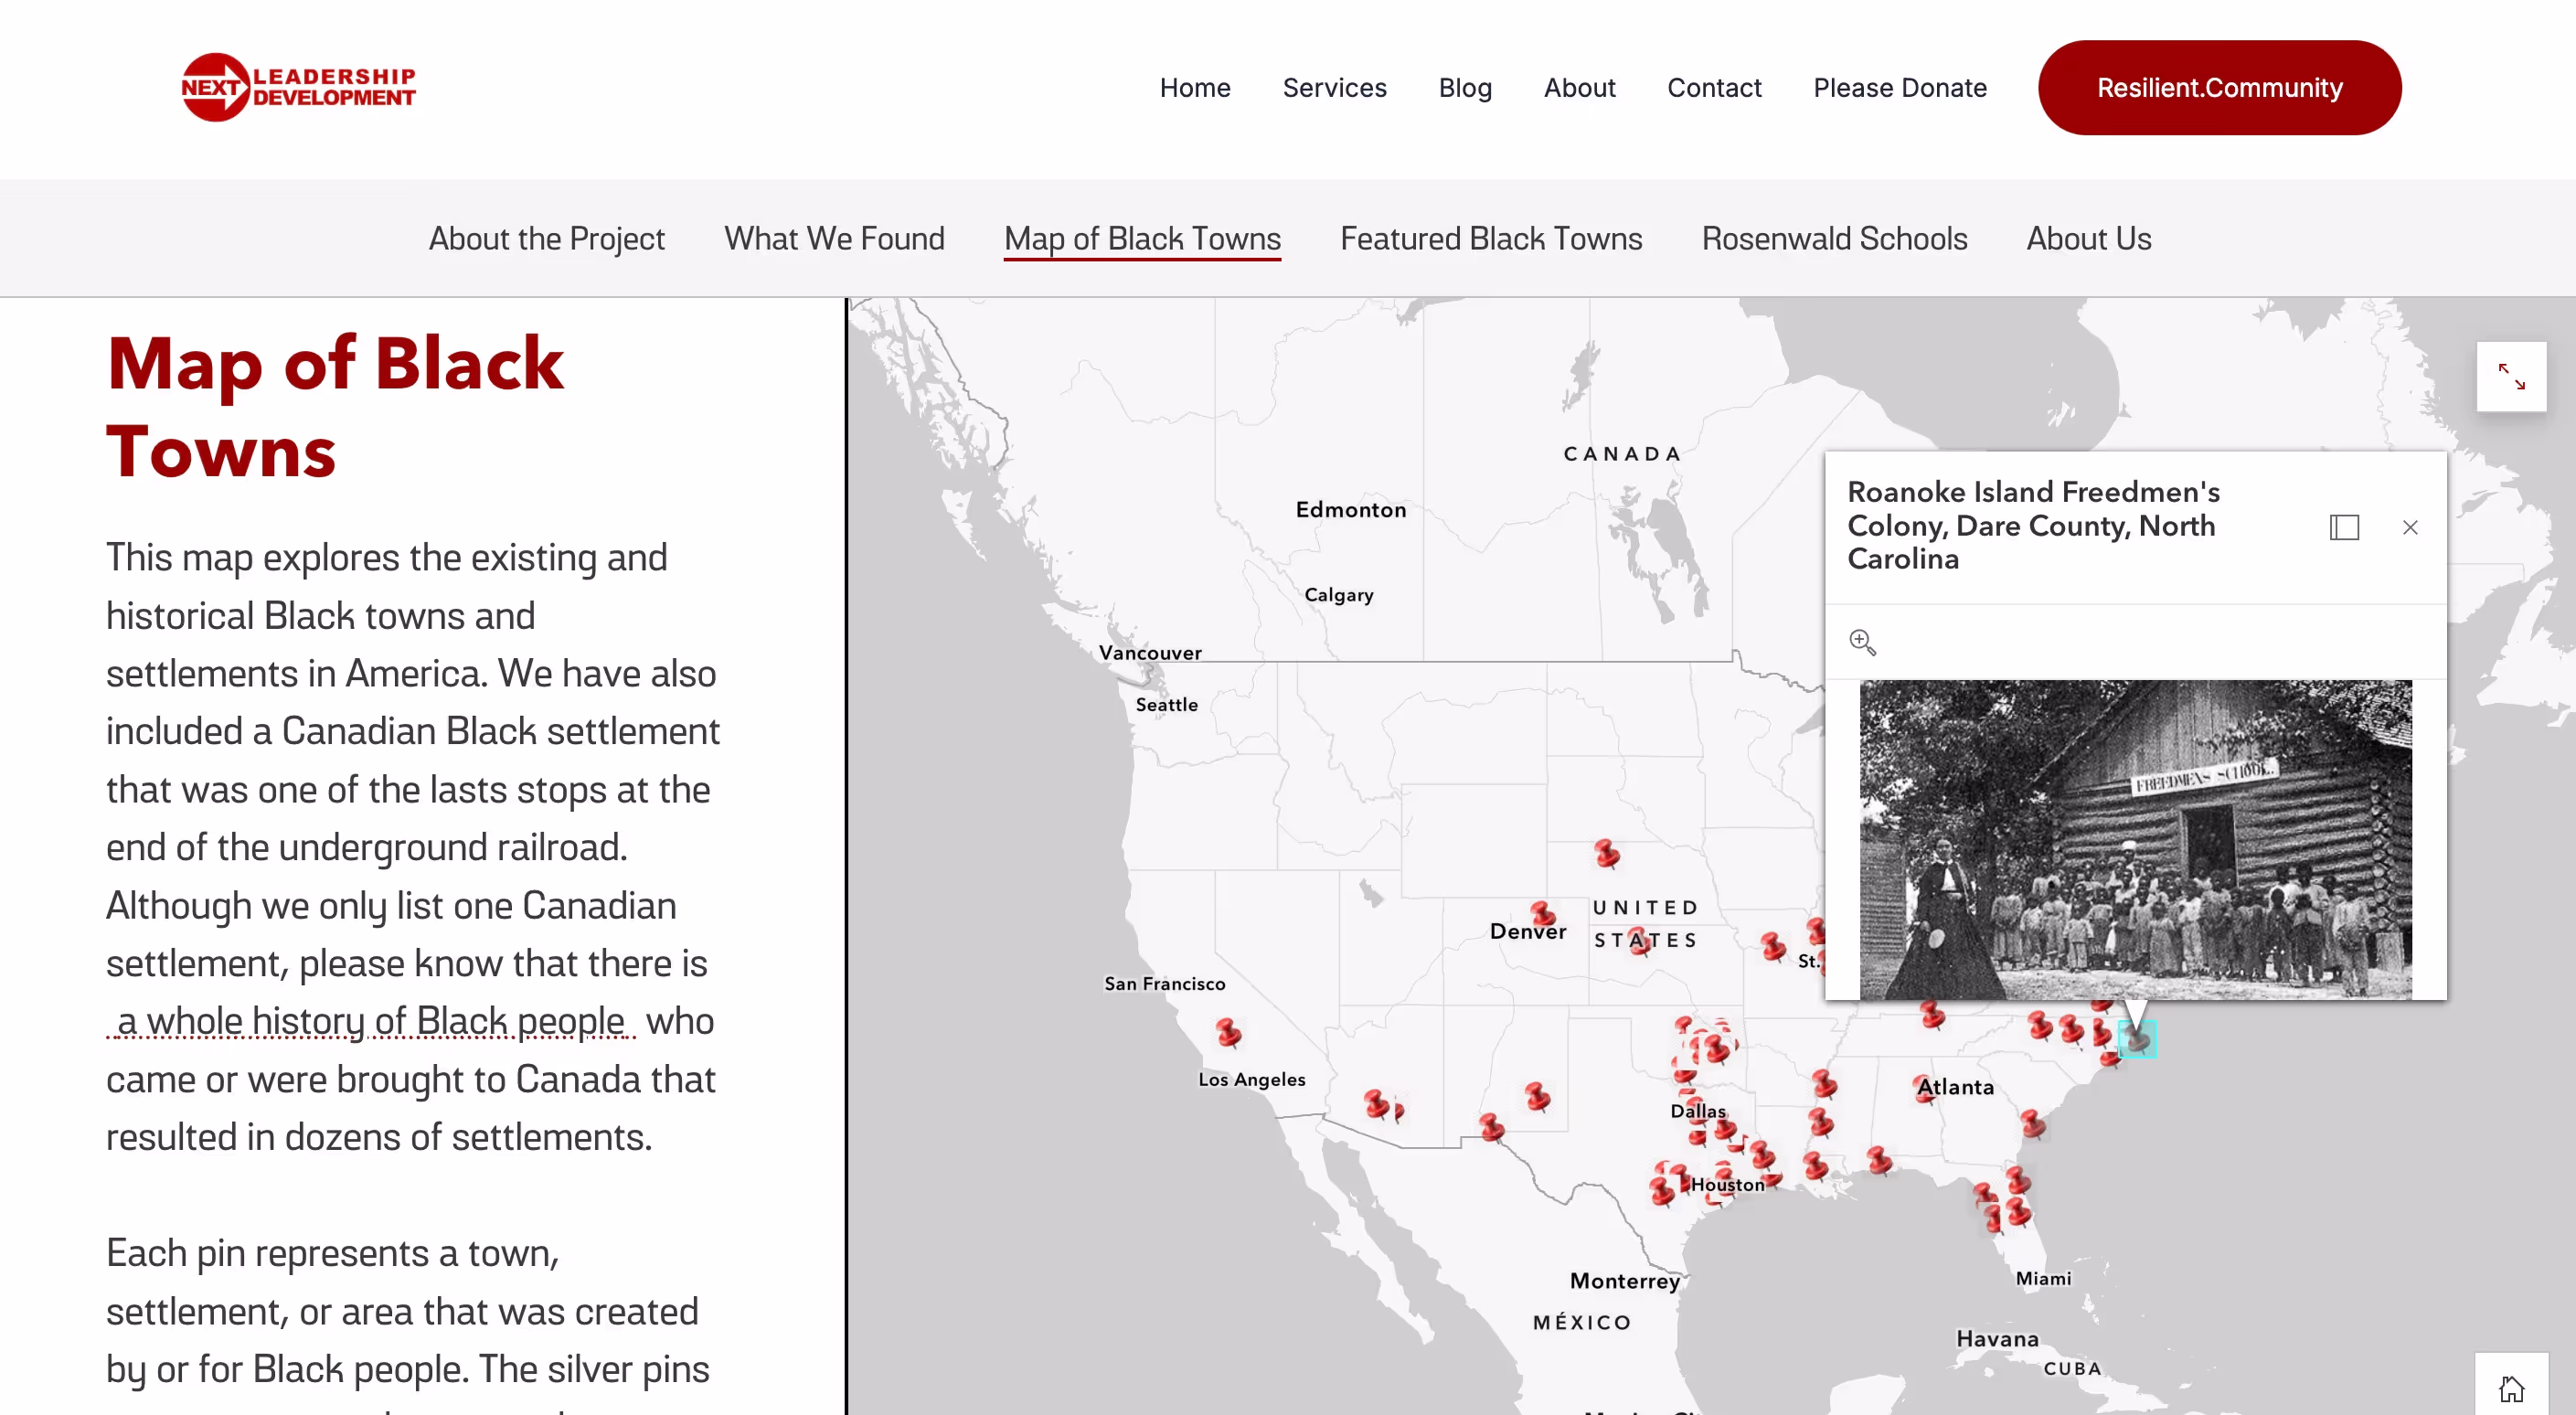Expand the map to fullscreen
Viewport: 2576px width, 1415px height.
[x=2511, y=376]
